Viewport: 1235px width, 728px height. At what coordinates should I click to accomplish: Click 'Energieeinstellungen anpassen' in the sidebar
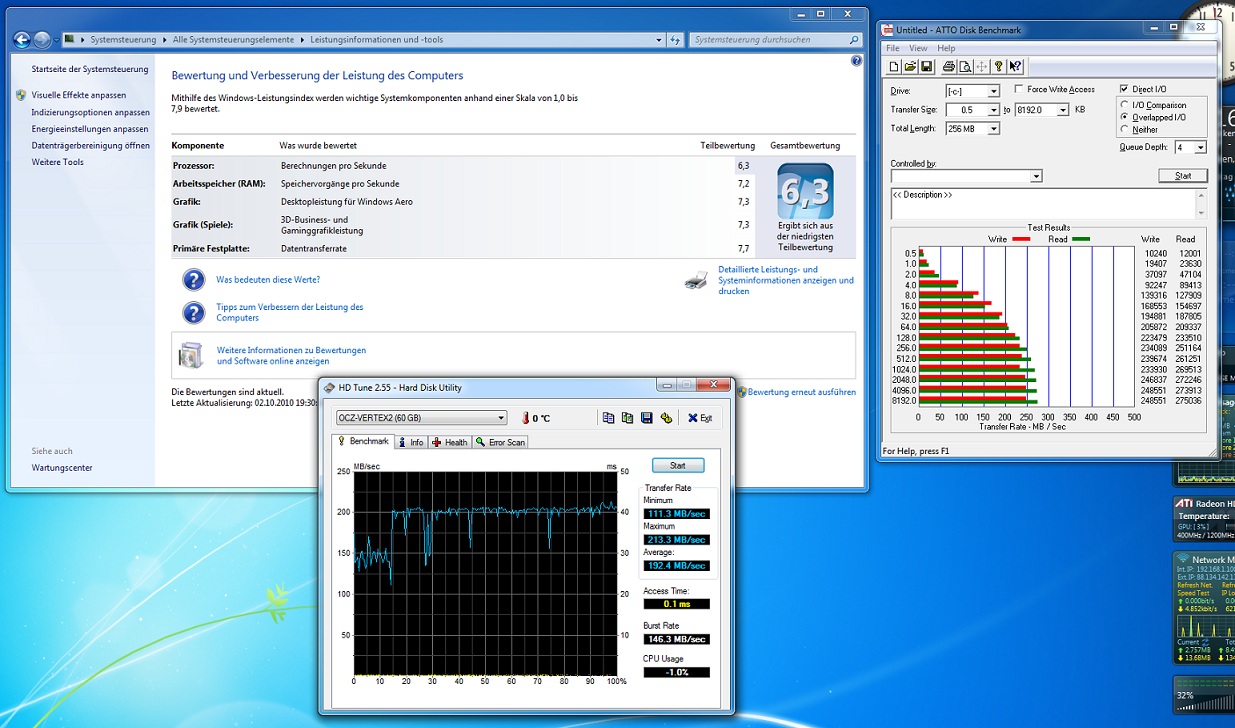[90, 129]
